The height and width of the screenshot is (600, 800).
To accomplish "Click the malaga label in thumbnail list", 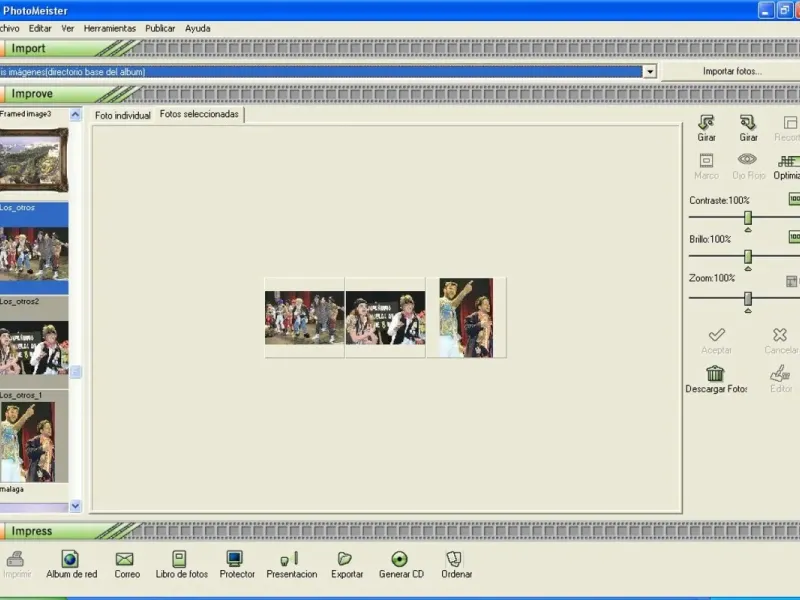I will [12, 489].
